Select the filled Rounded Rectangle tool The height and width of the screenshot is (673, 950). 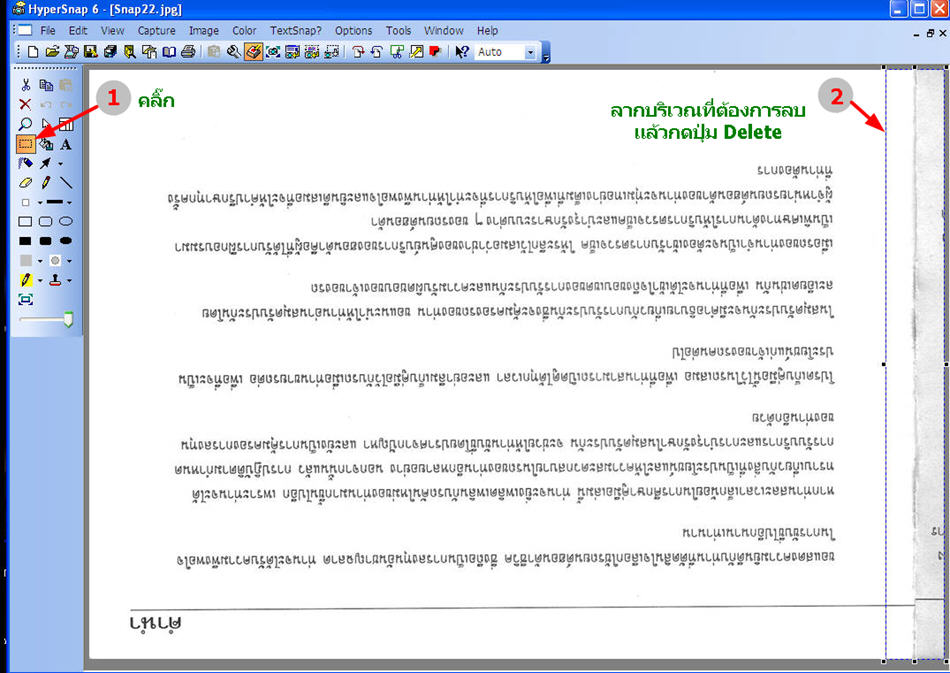pyautogui.click(x=45, y=241)
